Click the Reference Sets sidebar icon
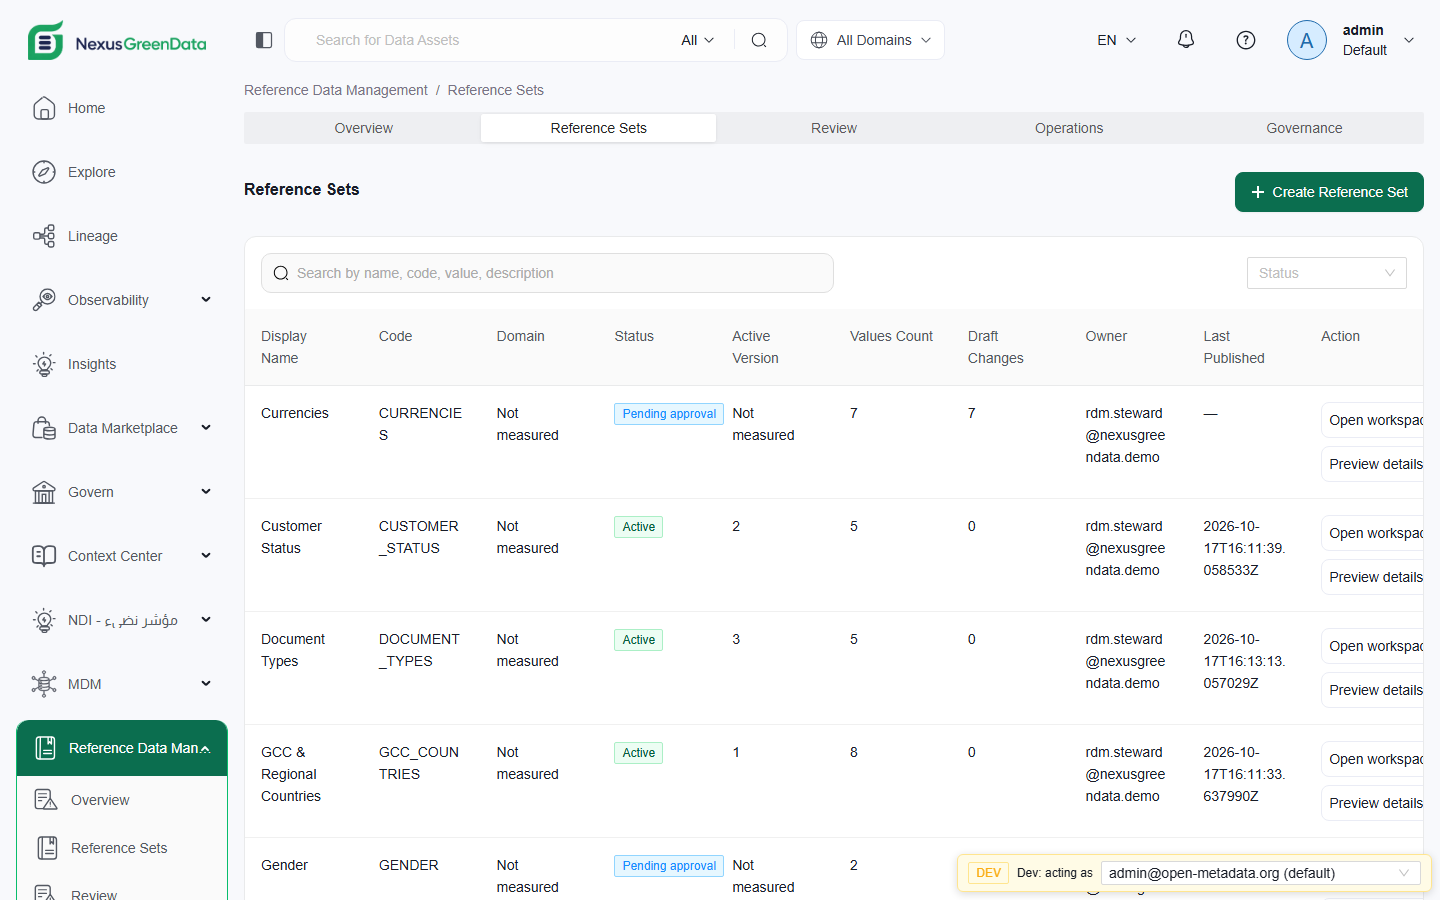 [47, 848]
